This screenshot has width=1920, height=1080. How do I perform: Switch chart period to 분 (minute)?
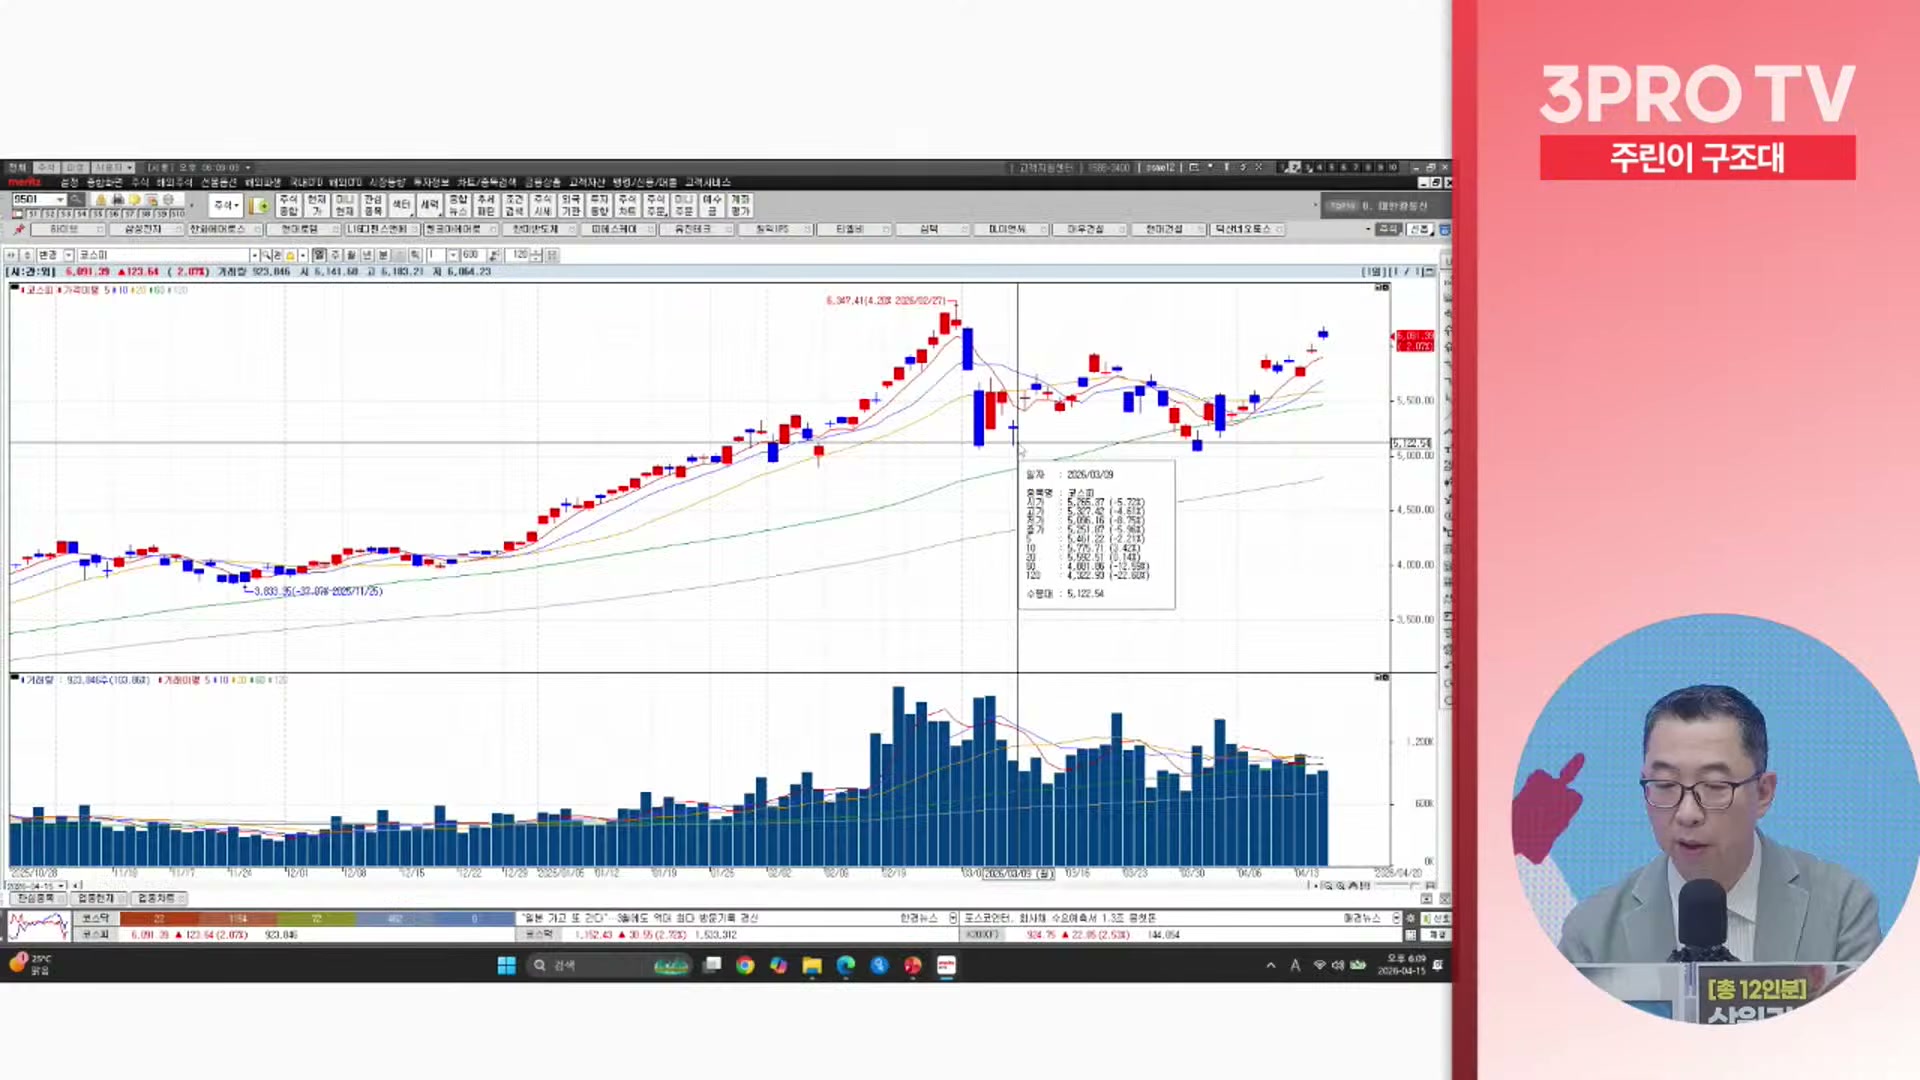click(382, 256)
